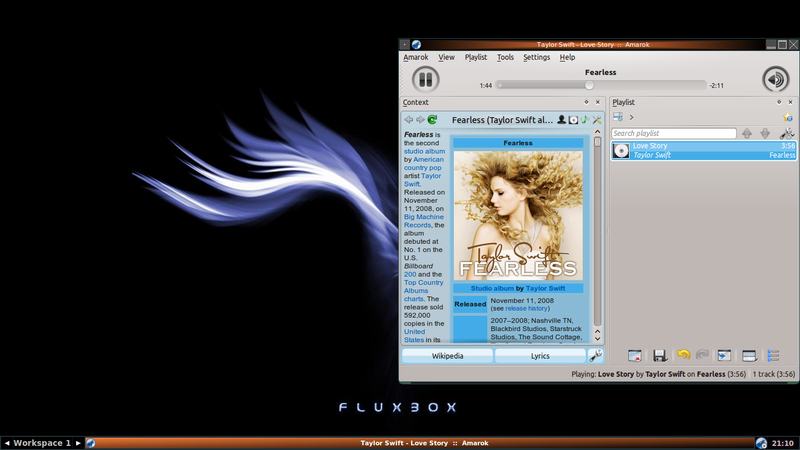
Task: Click the scroll-up arrow of the Wikipedia pane
Action: 597,132
